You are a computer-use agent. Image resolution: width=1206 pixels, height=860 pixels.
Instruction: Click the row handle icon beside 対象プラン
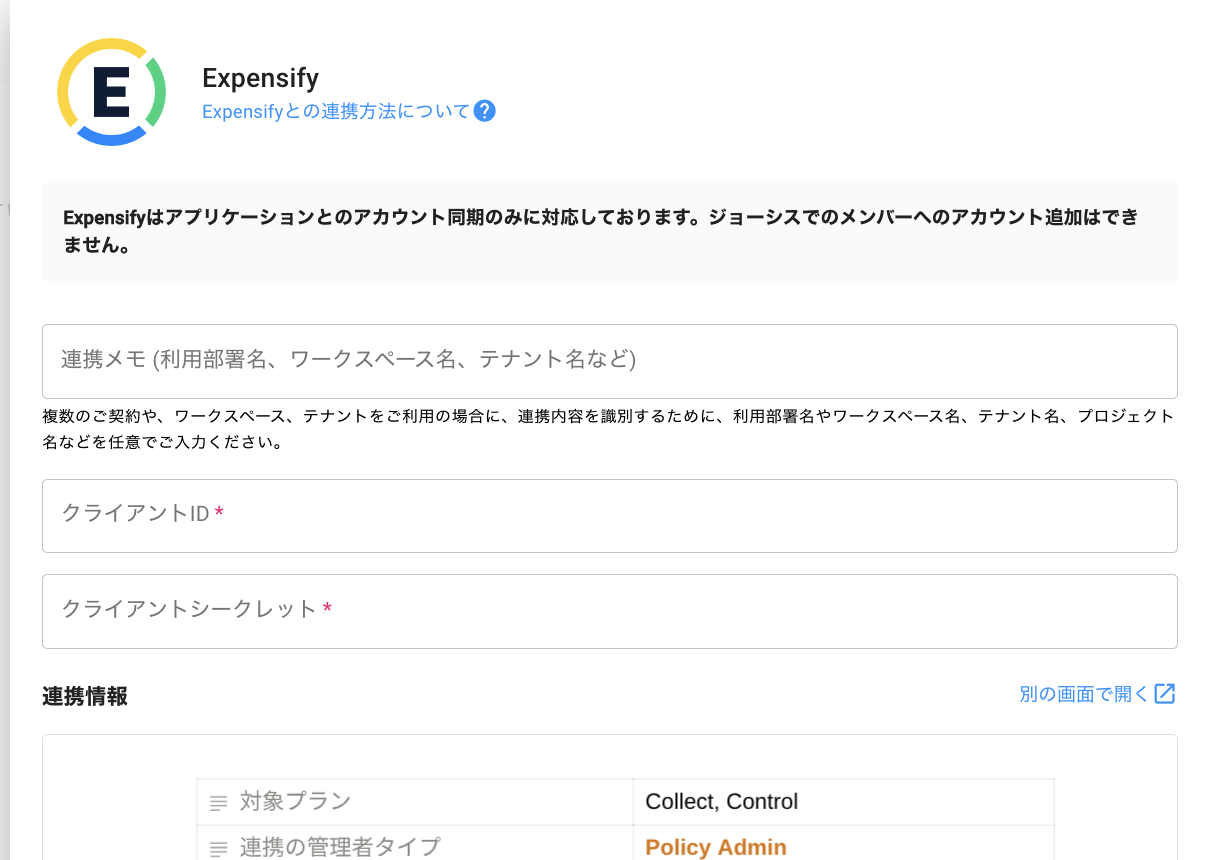[218, 802]
